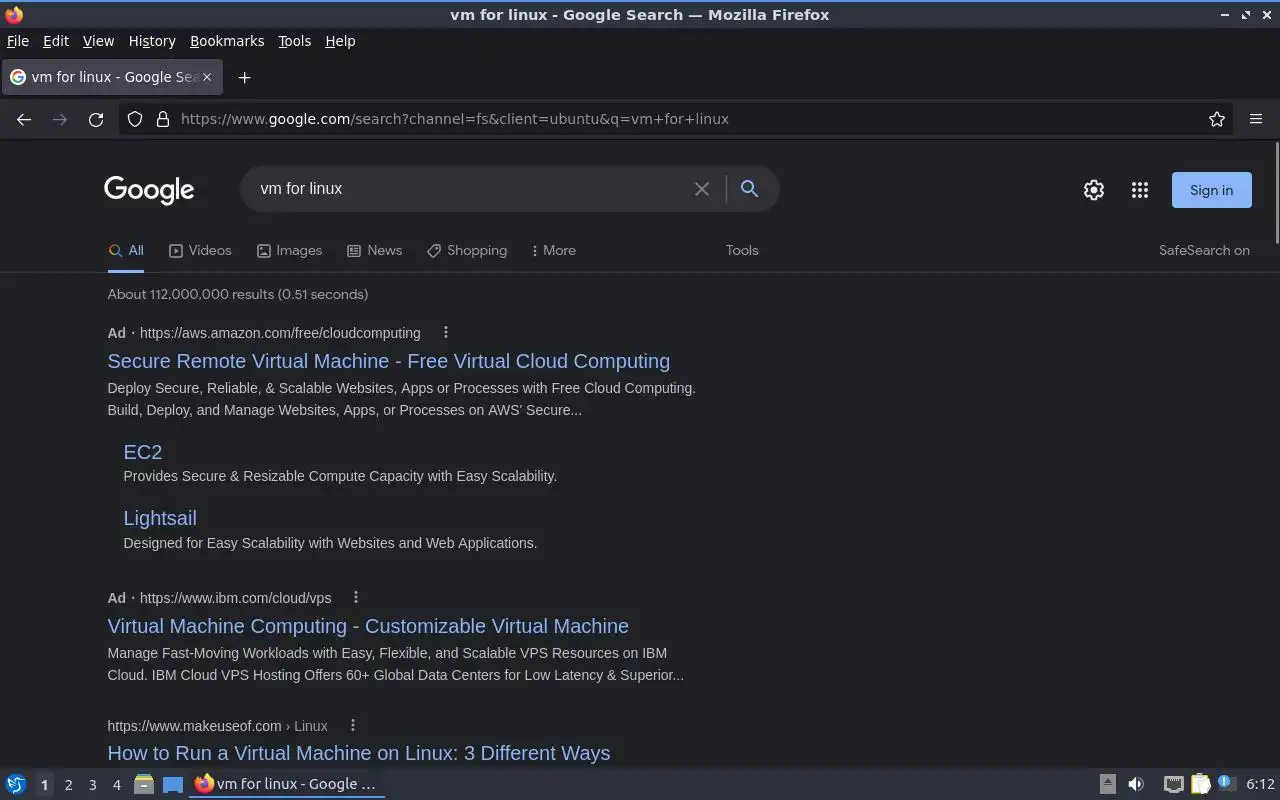Open the Tools menu in menu bar

pyautogui.click(x=294, y=41)
